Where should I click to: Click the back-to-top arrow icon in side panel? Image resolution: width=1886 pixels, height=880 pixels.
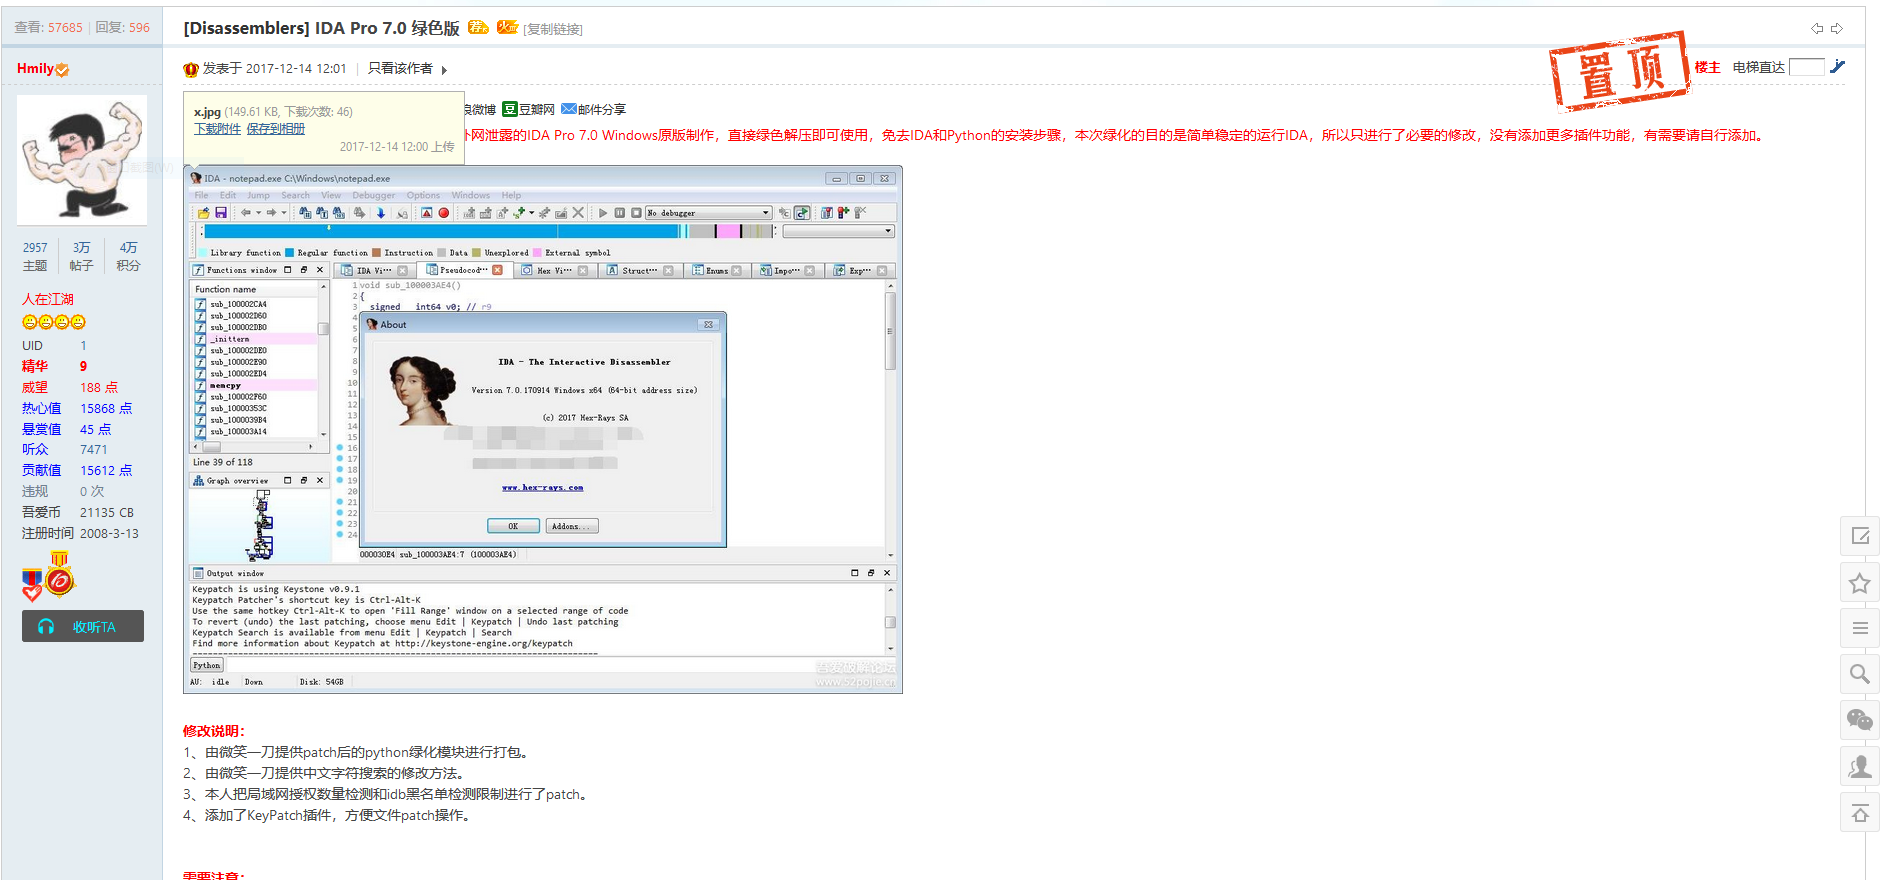(1860, 813)
